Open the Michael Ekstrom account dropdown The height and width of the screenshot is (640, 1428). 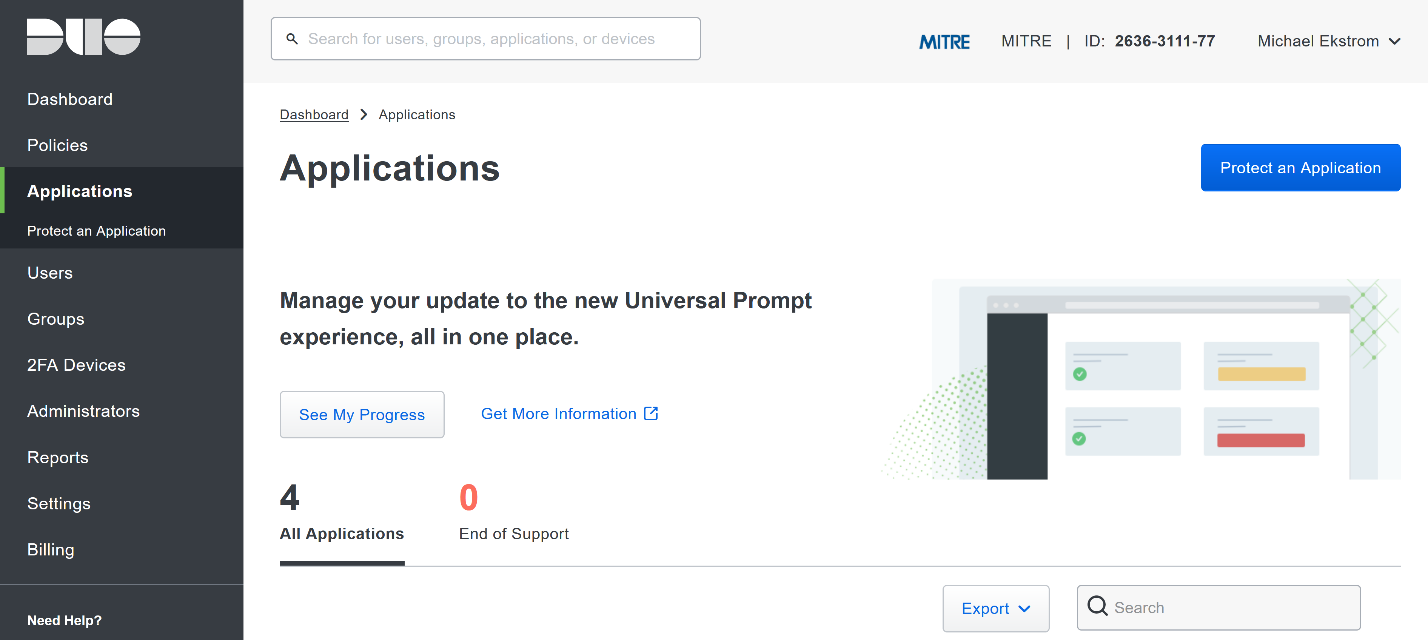[1329, 41]
